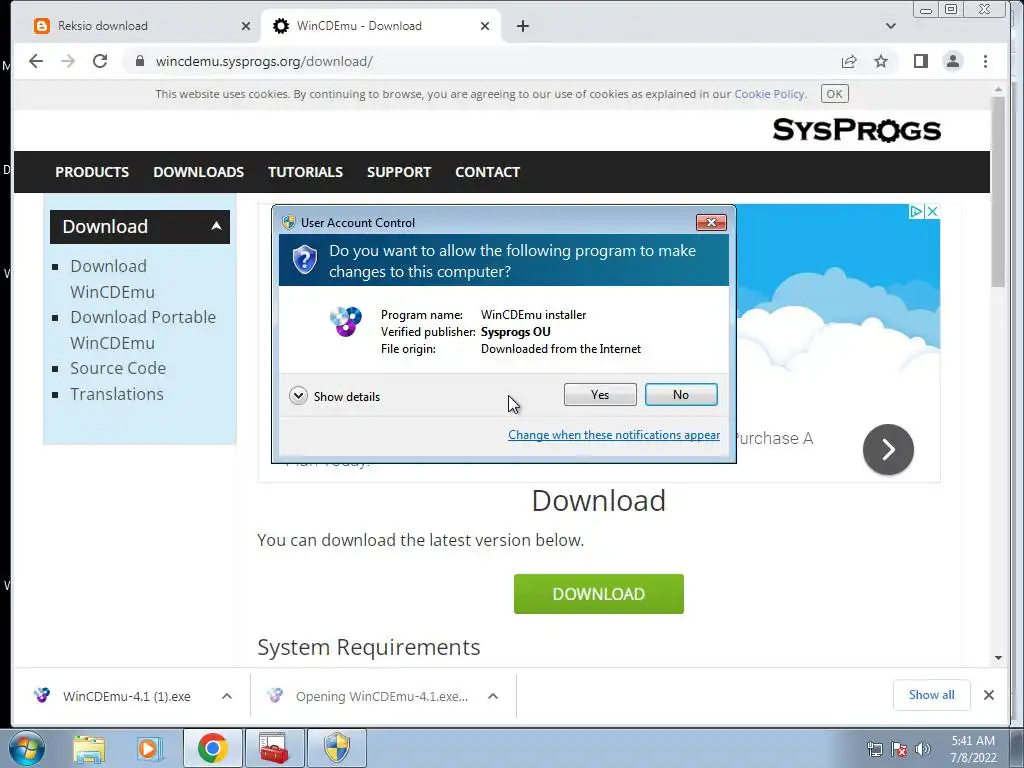The width and height of the screenshot is (1024, 768).
Task: Reload the page with refresh icon
Action: [100, 61]
